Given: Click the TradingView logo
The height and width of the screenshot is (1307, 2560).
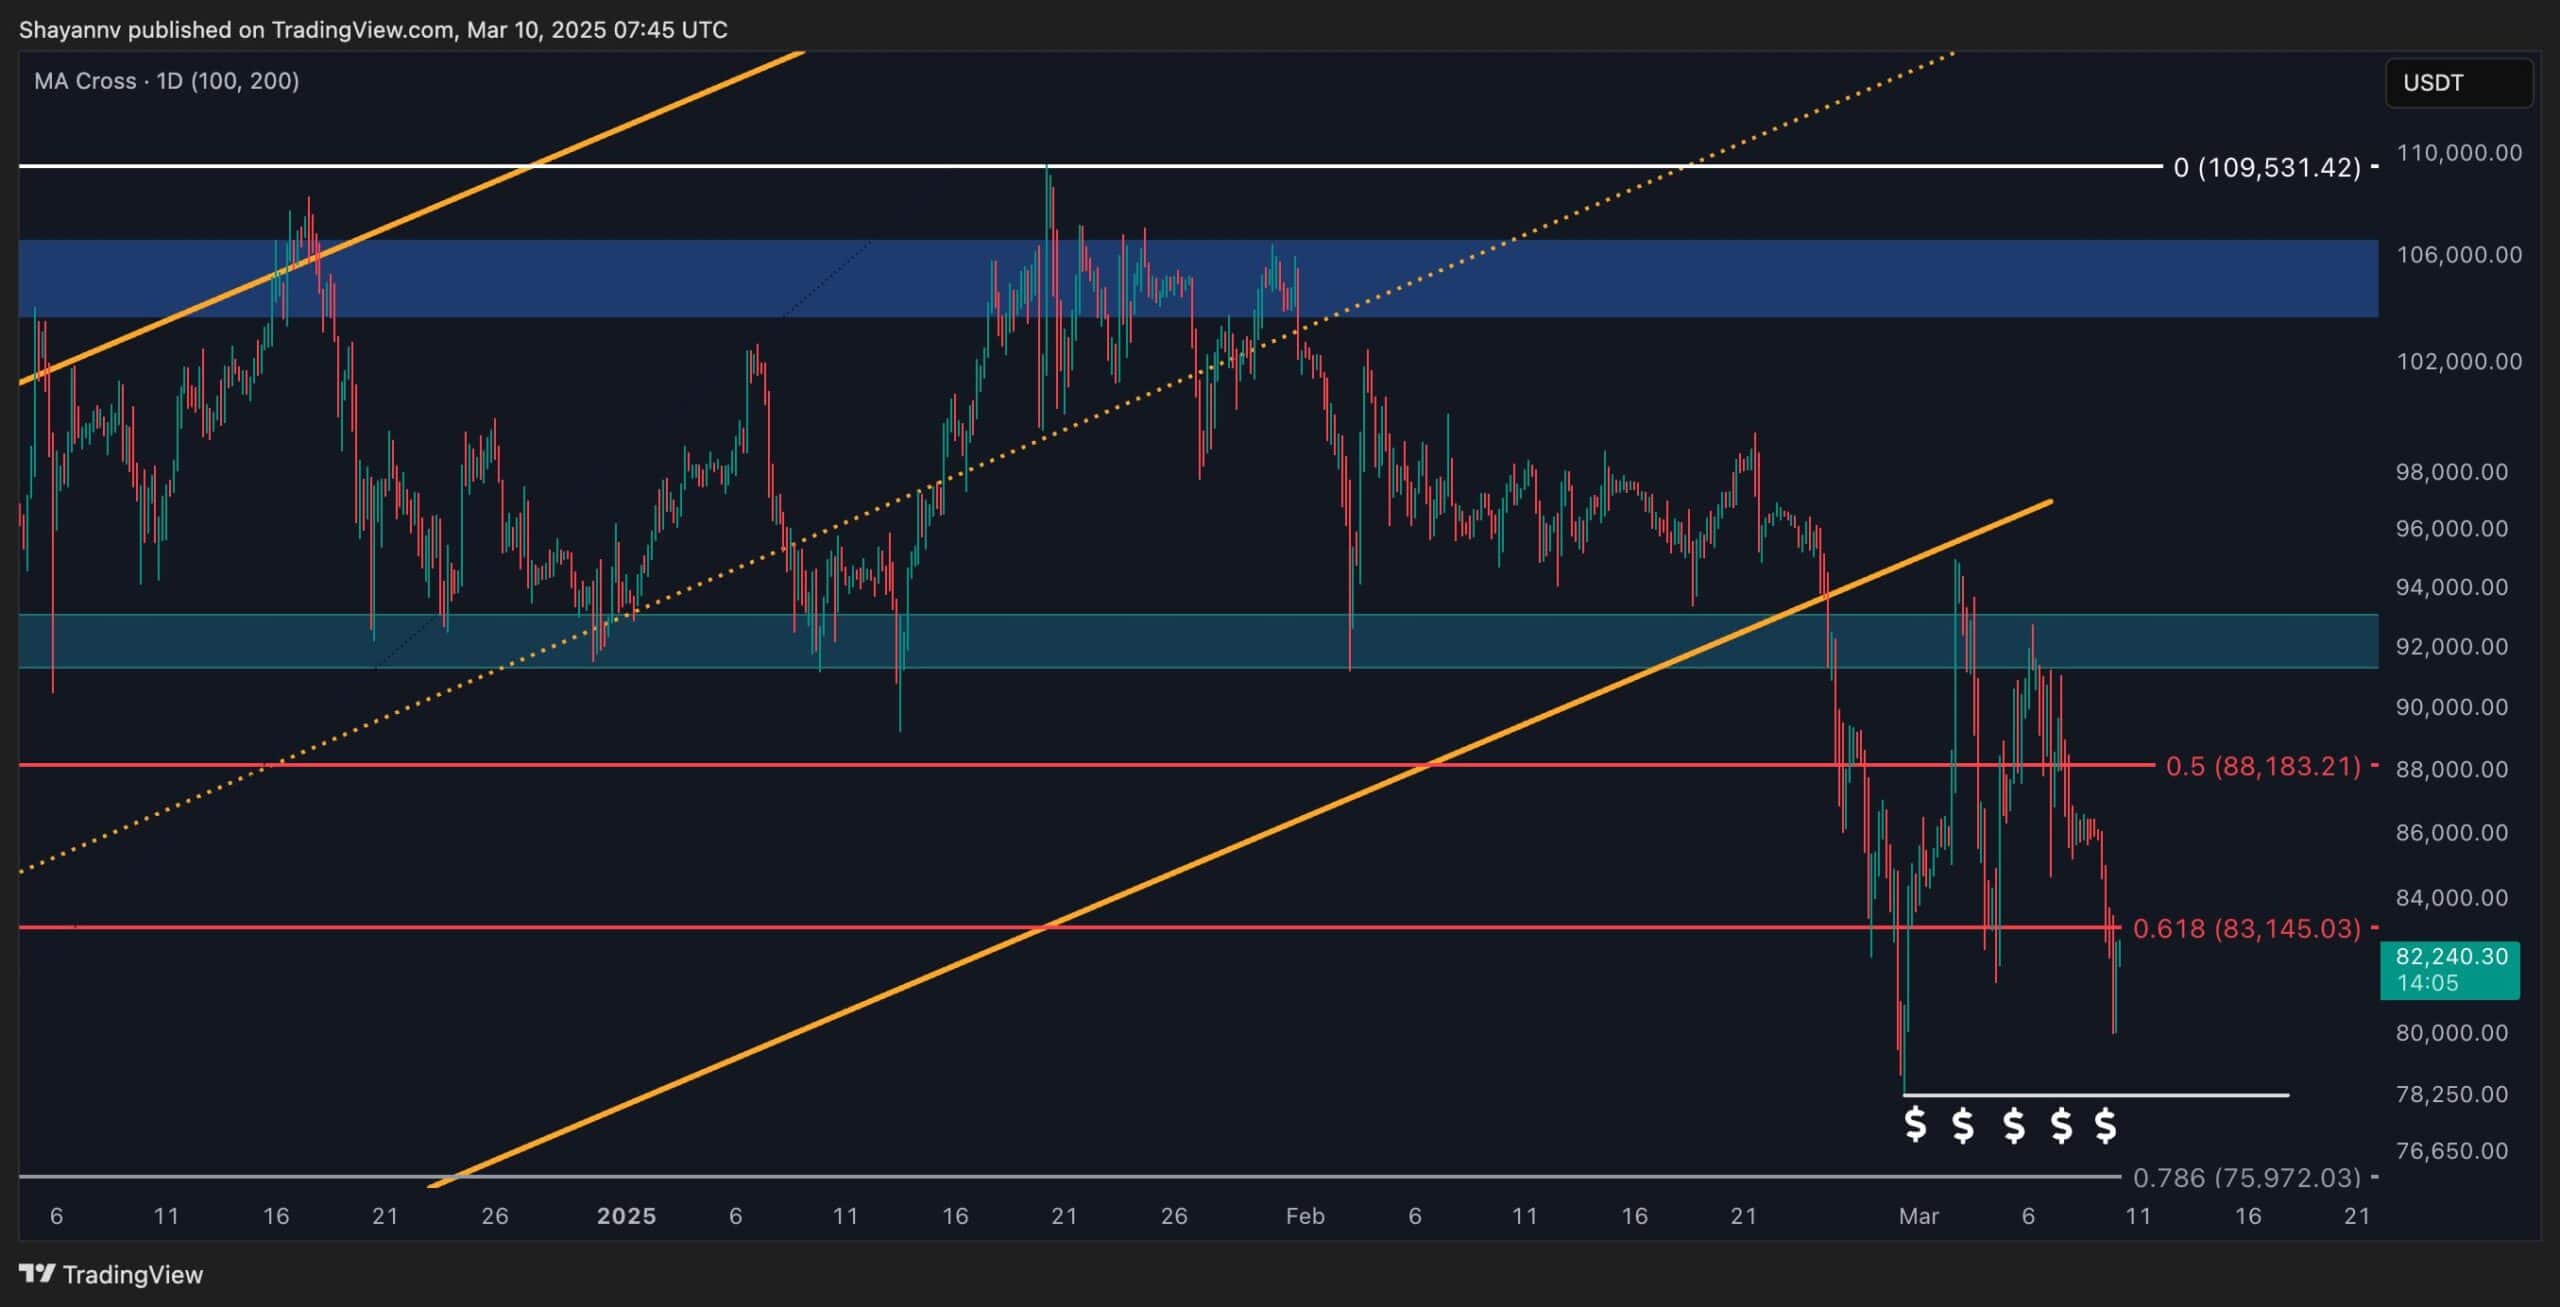Looking at the screenshot, I should pyautogui.click(x=111, y=1274).
